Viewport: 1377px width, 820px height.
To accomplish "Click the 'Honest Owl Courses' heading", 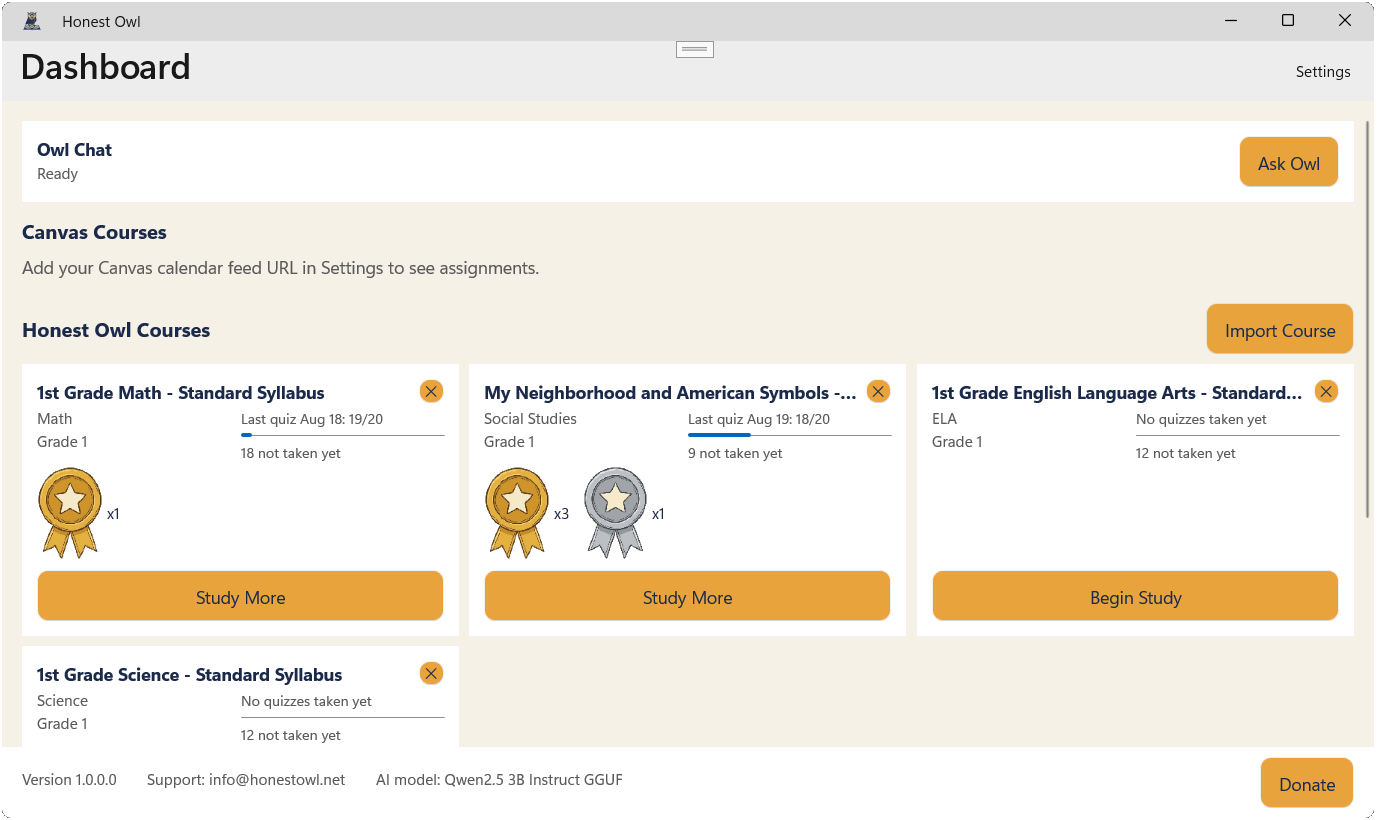I will (x=116, y=330).
